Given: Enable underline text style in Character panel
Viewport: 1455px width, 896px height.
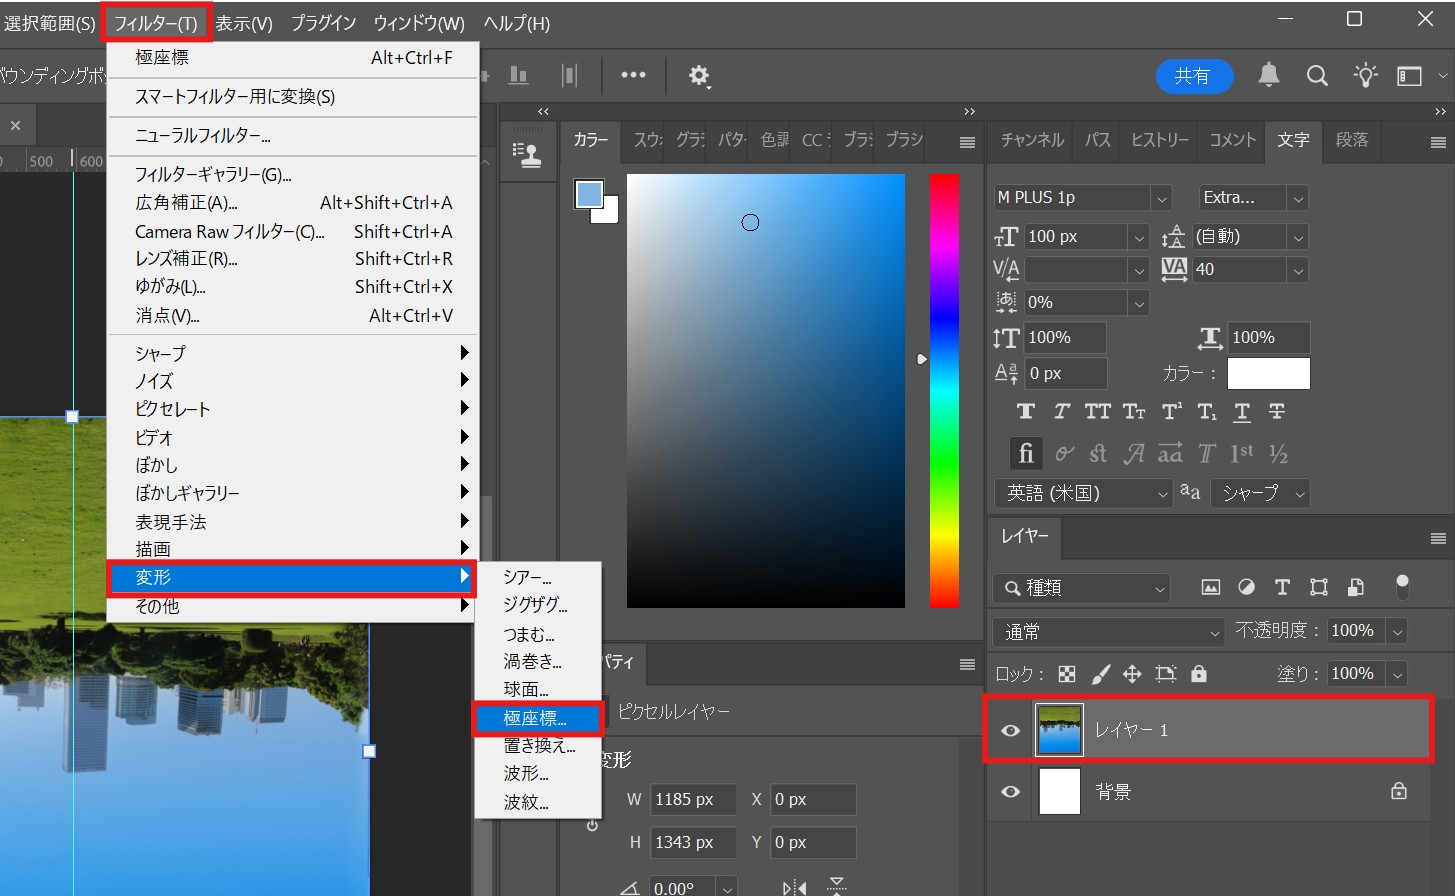Looking at the screenshot, I should tap(1242, 412).
